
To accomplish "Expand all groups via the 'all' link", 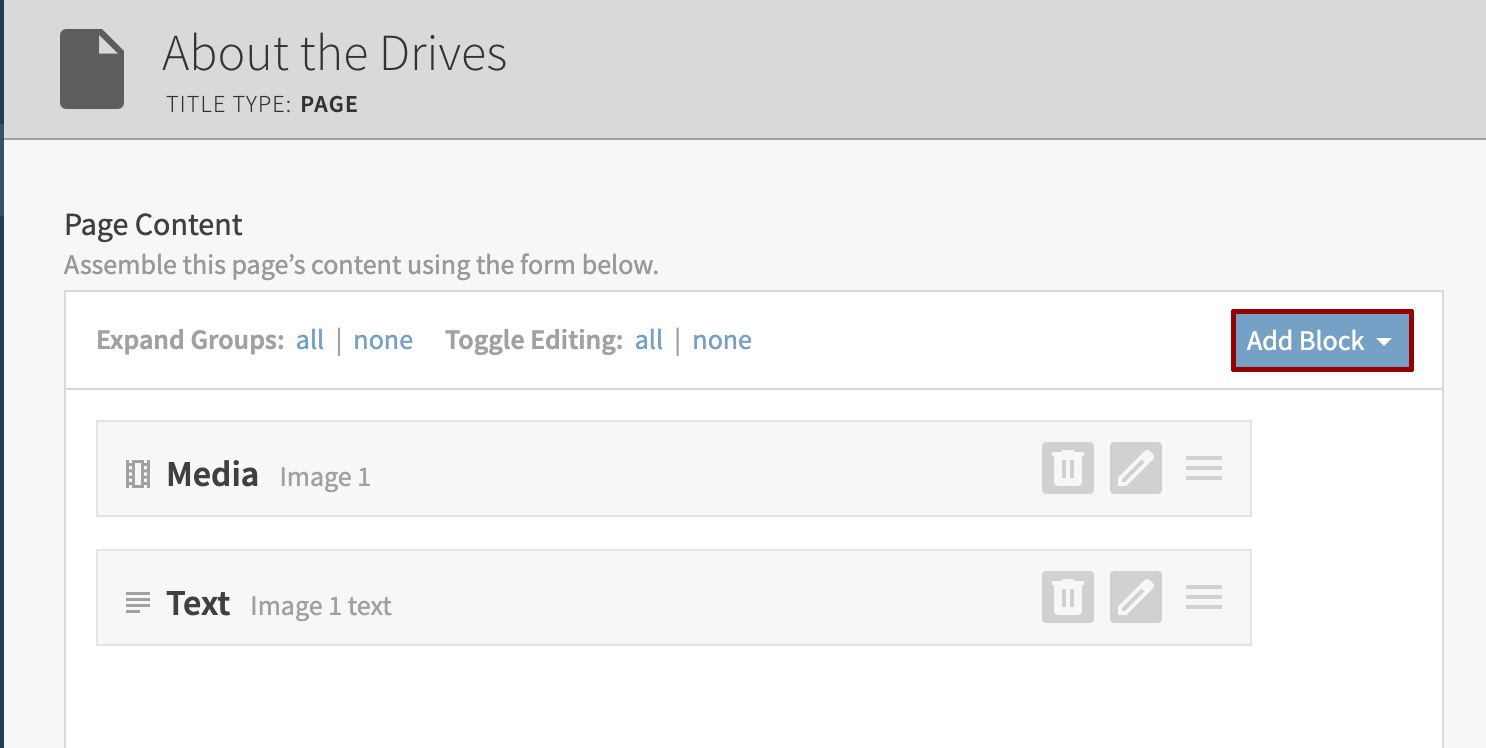I will click(310, 340).
